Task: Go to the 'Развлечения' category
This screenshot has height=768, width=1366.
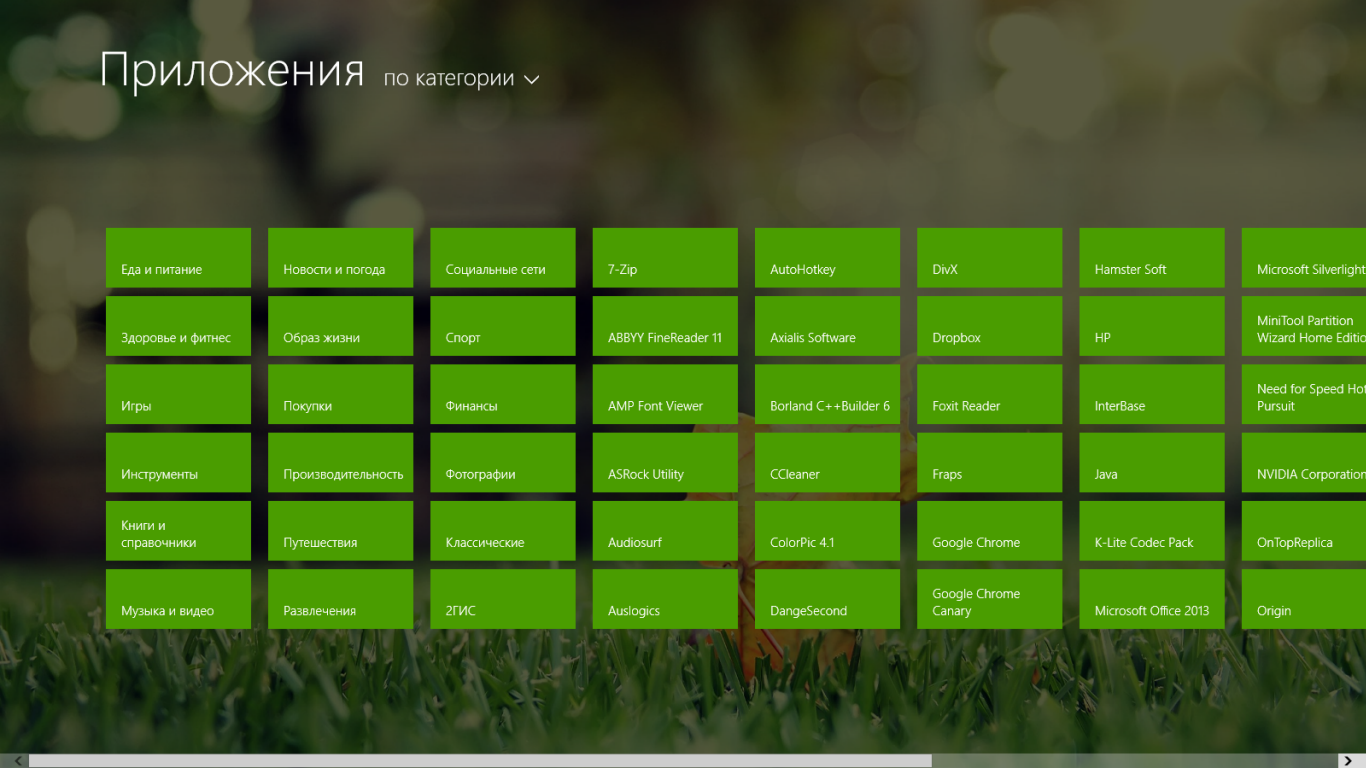Action: tap(340, 599)
